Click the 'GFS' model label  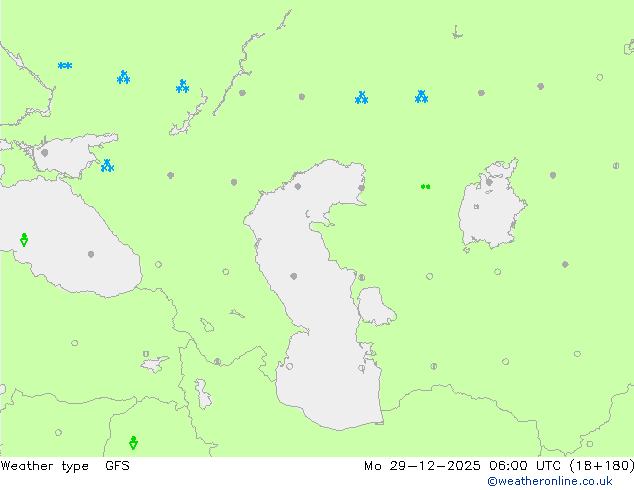click(117, 466)
